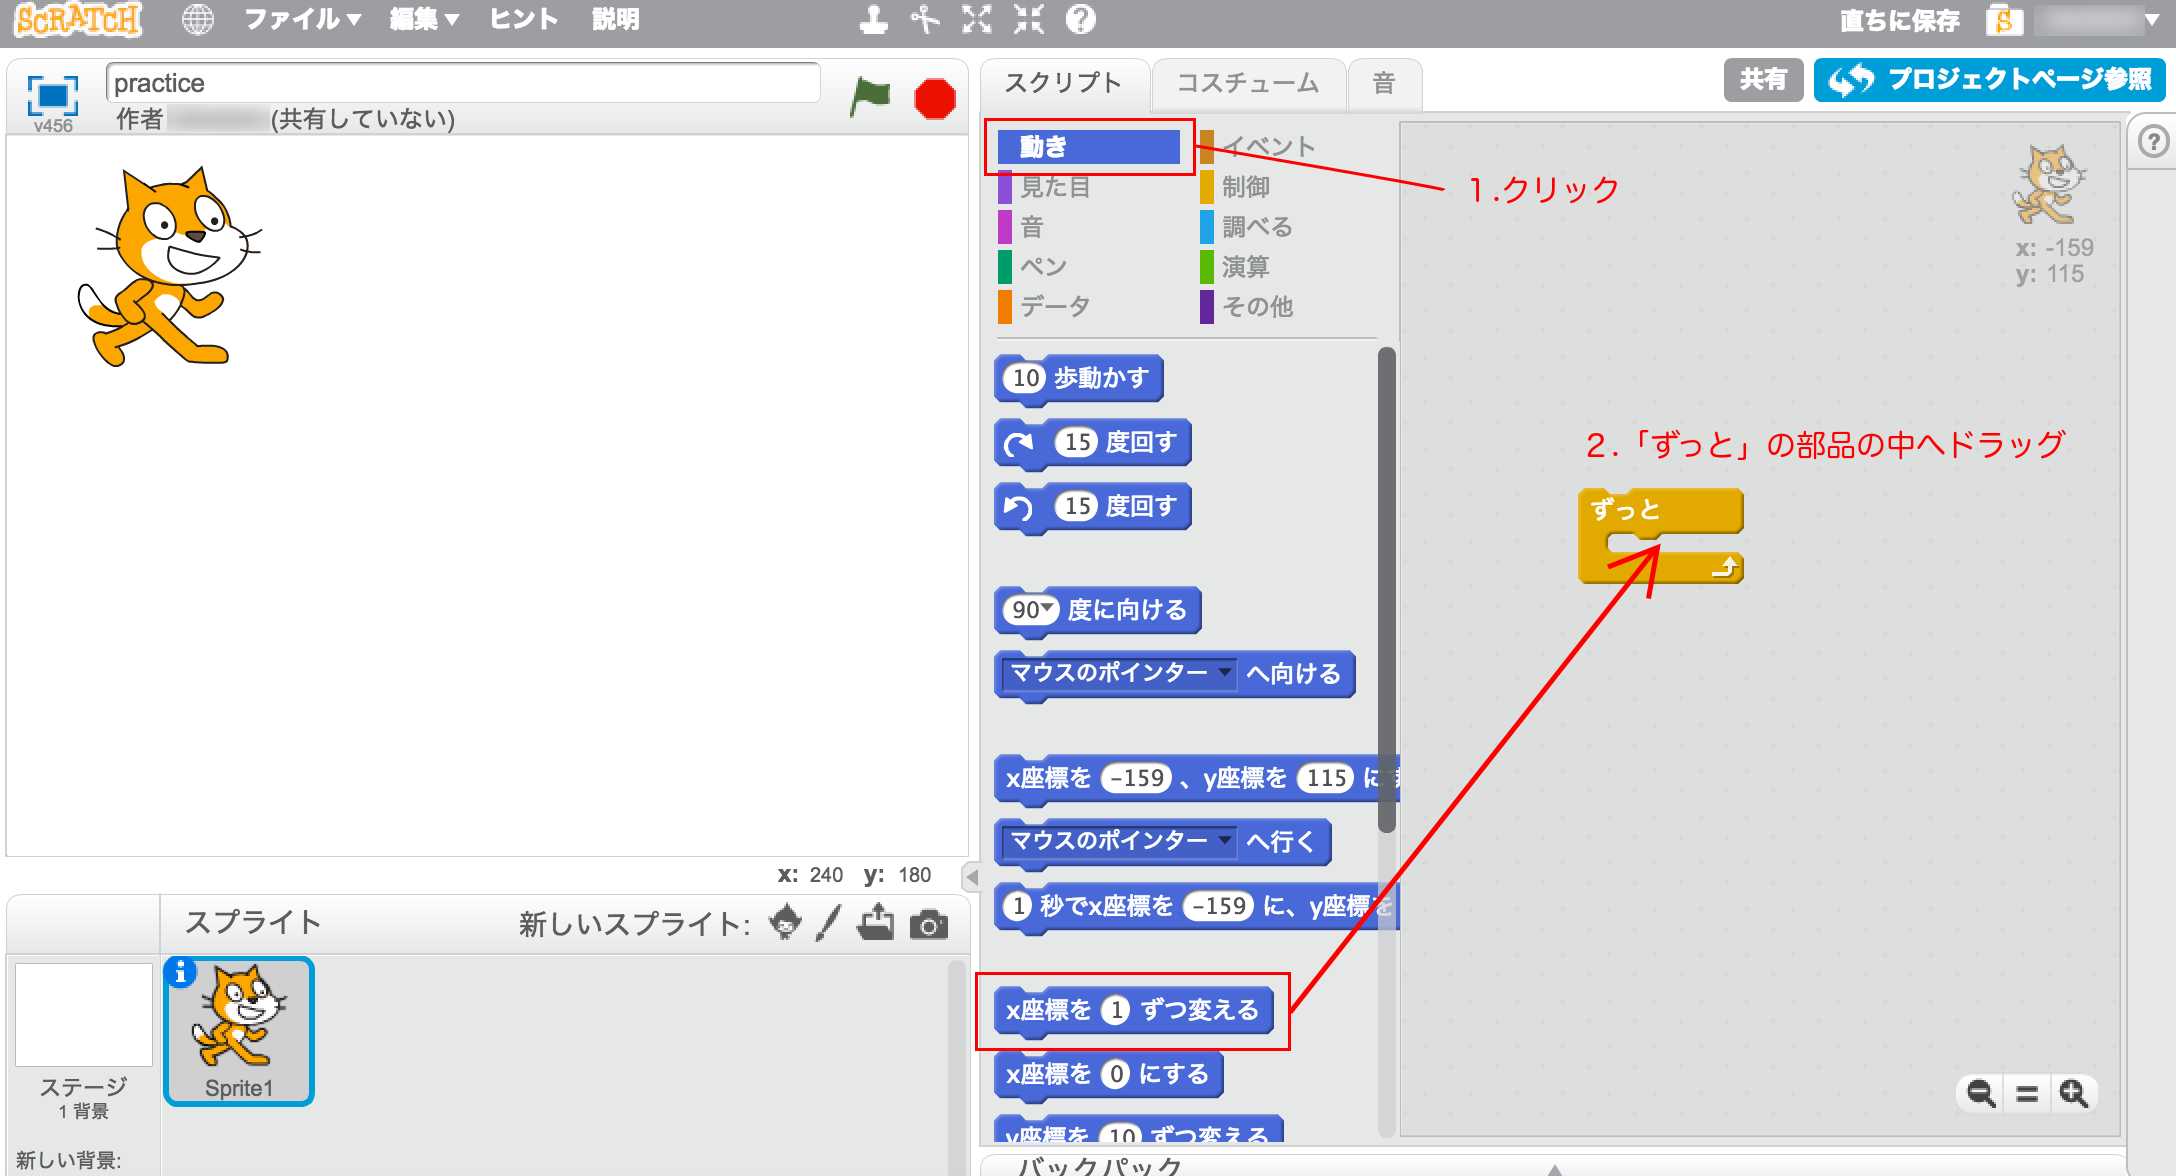This screenshot has height=1176, width=2176.
Task: Switch to the 音 tab
Action: (1384, 83)
